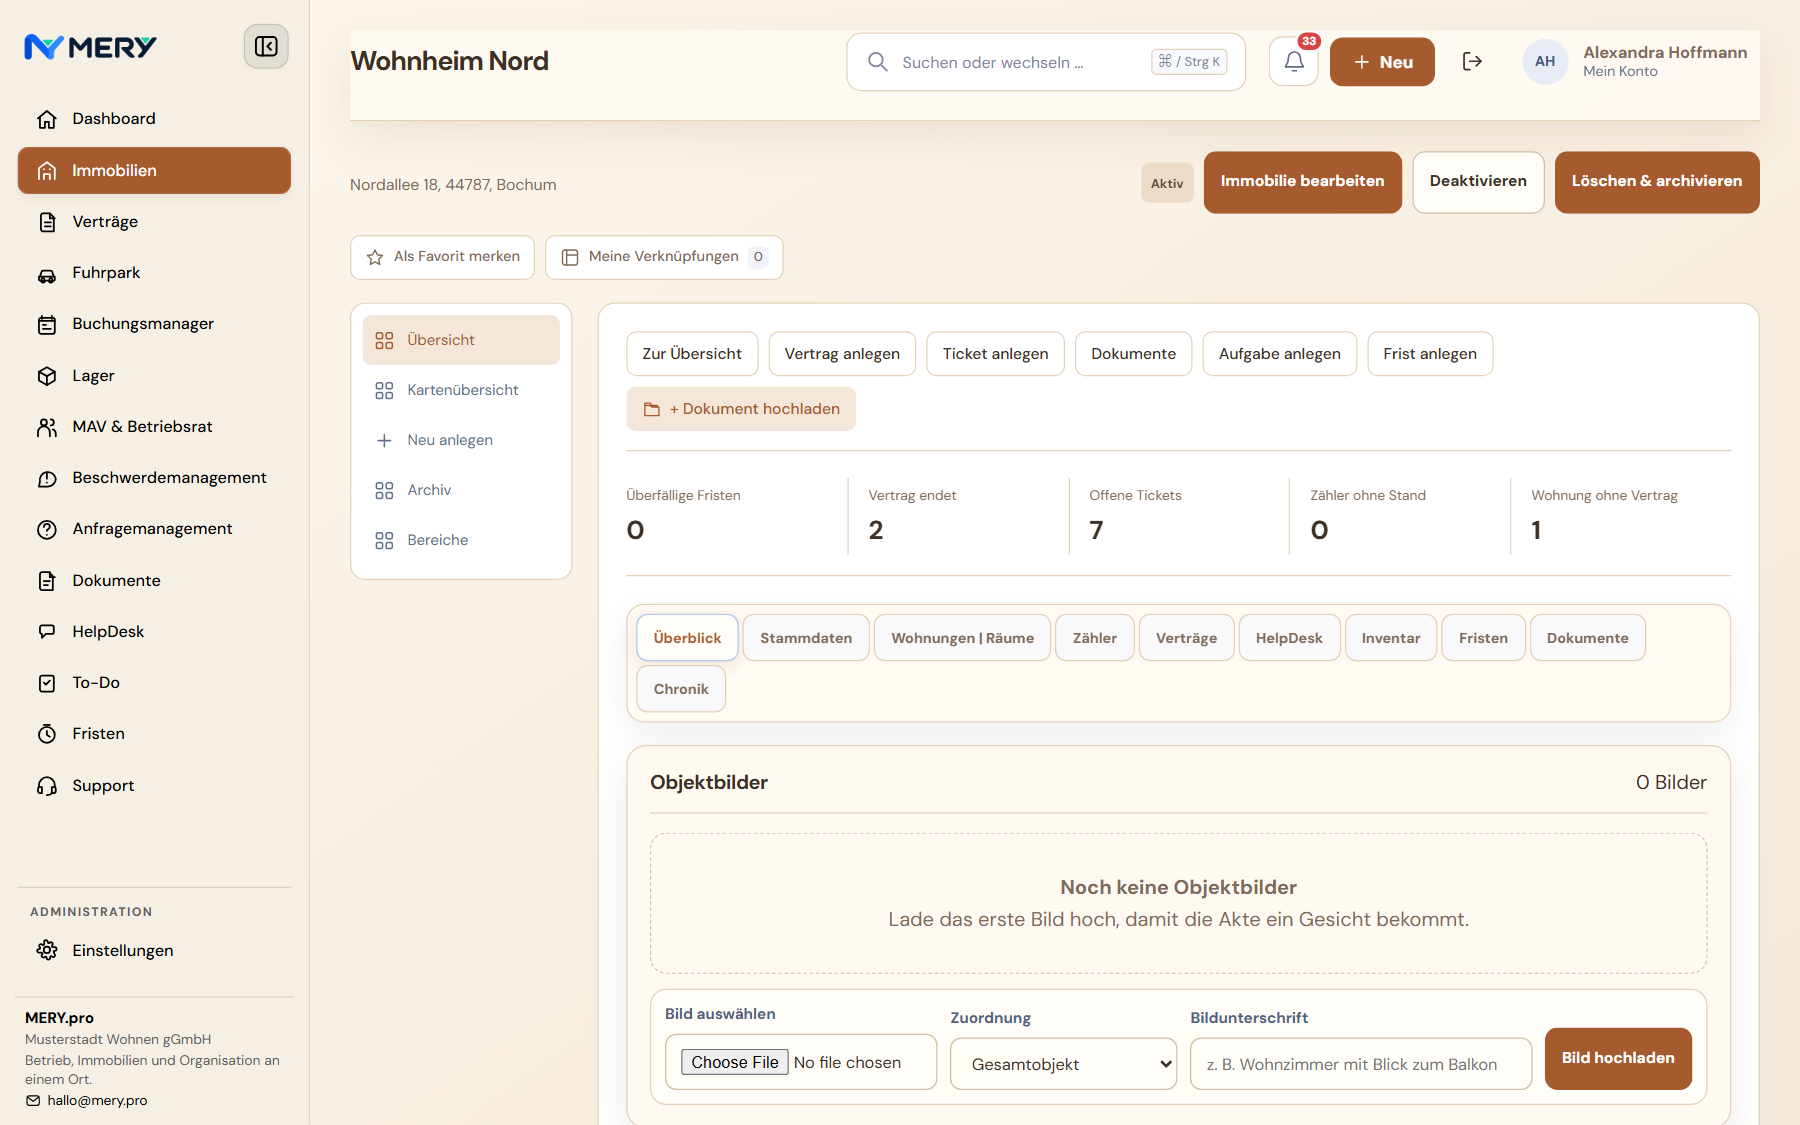Click the Dashboard house icon
The width and height of the screenshot is (1800, 1125).
click(47, 119)
